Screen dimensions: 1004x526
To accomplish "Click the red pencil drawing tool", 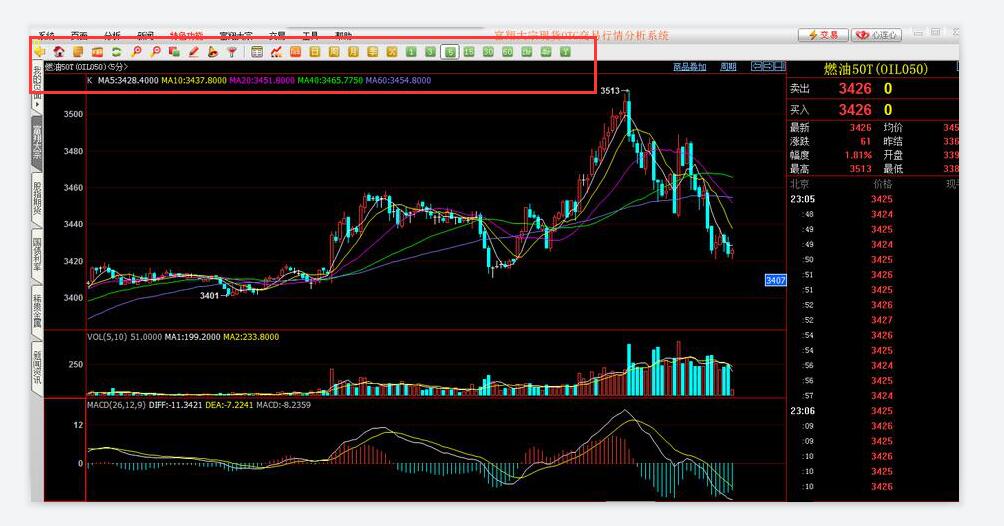I will [x=194, y=51].
